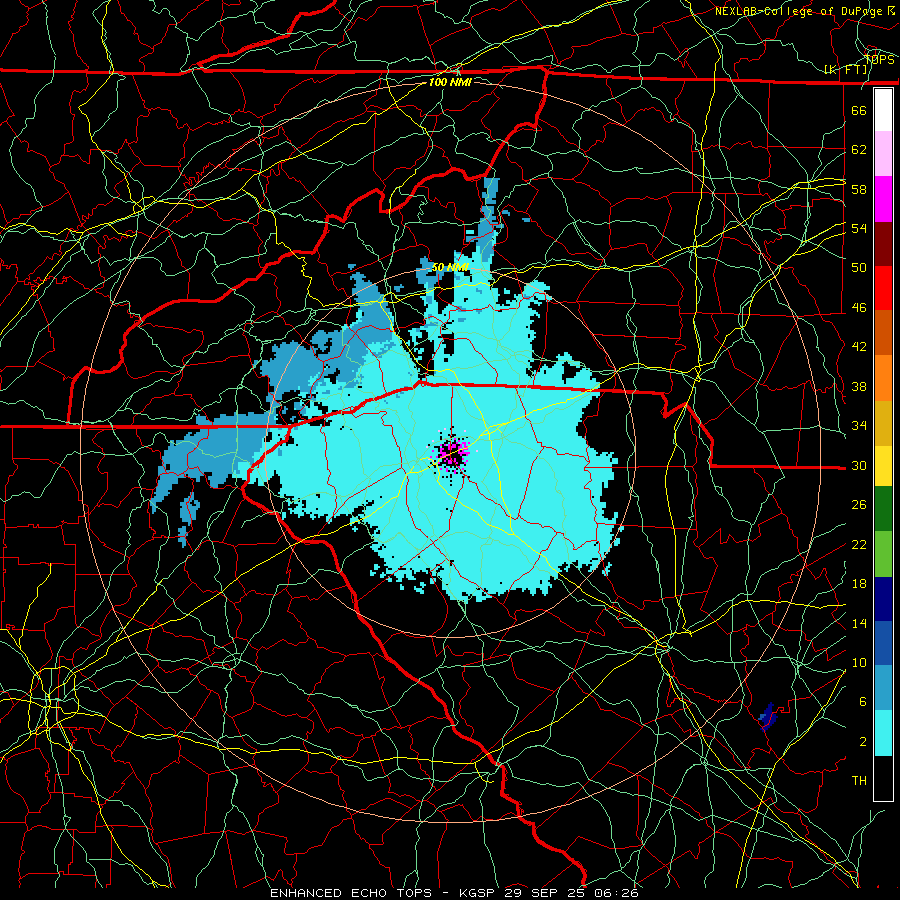
Task: Click the light pink legend swatch
Action: point(883,154)
